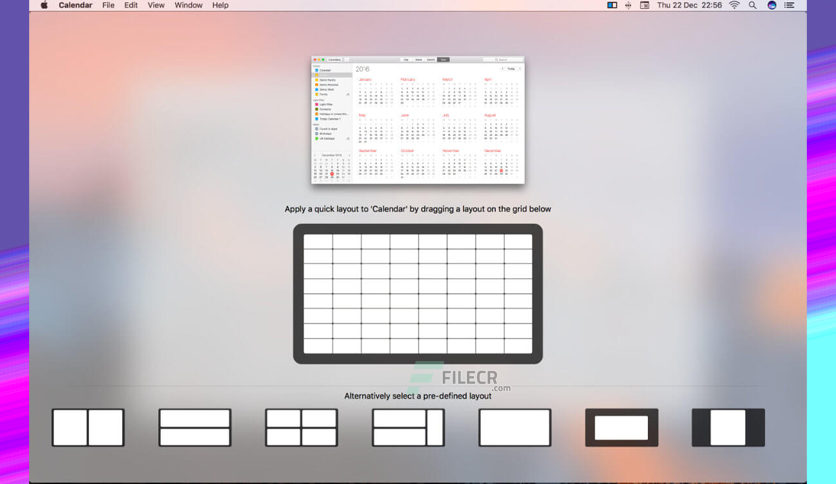Open the Wi-Fi status menu
This screenshot has height=484, width=836.
click(x=735, y=5)
